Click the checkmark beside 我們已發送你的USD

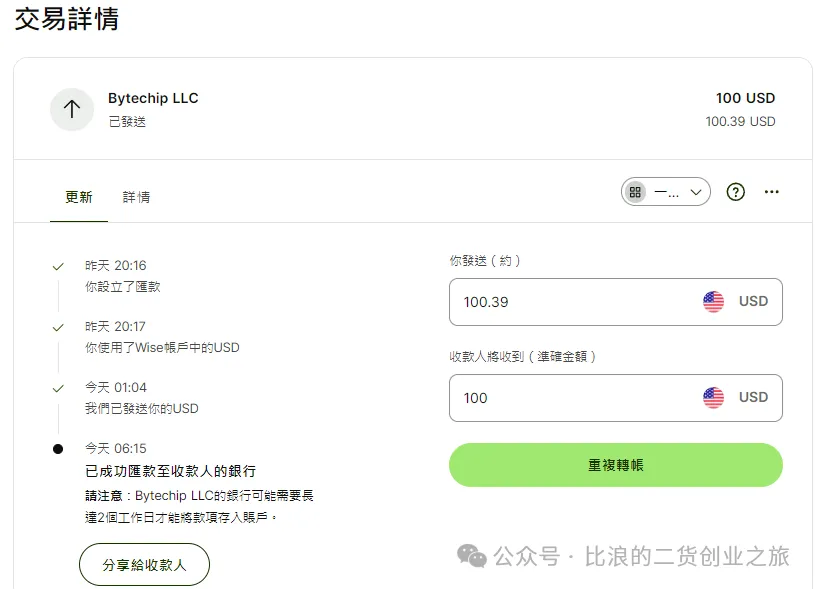click(x=58, y=388)
